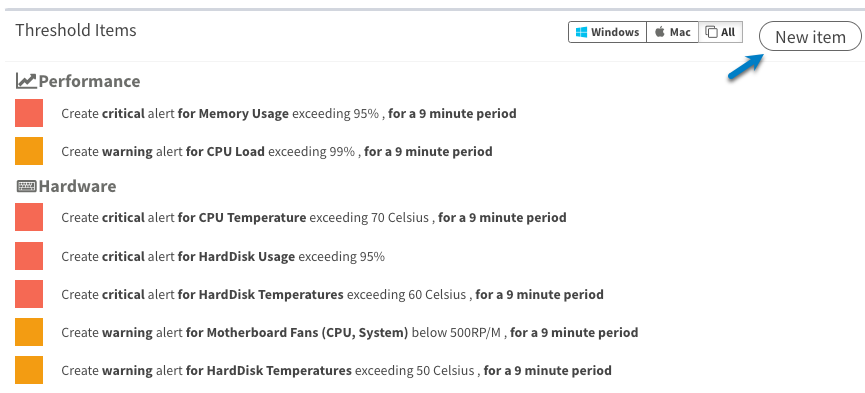The width and height of the screenshot is (865, 393).
Task: Open the New item button
Action: pos(810,36)
